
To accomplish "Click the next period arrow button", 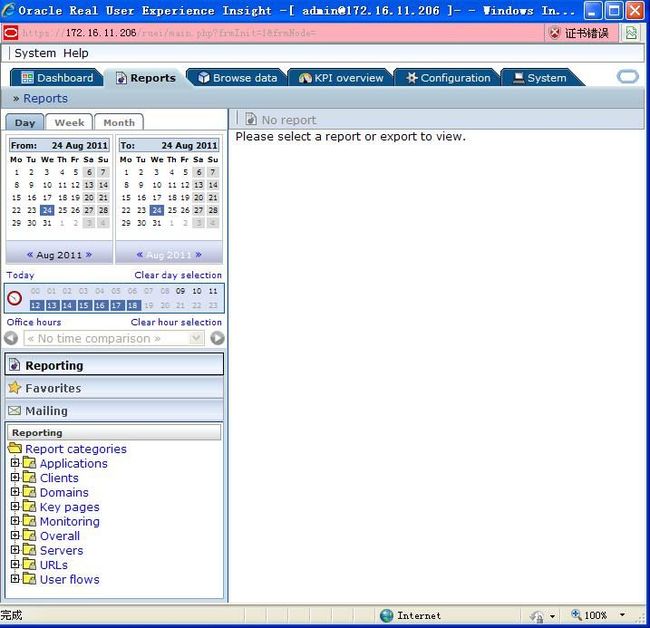I will (x=217, y=338).
